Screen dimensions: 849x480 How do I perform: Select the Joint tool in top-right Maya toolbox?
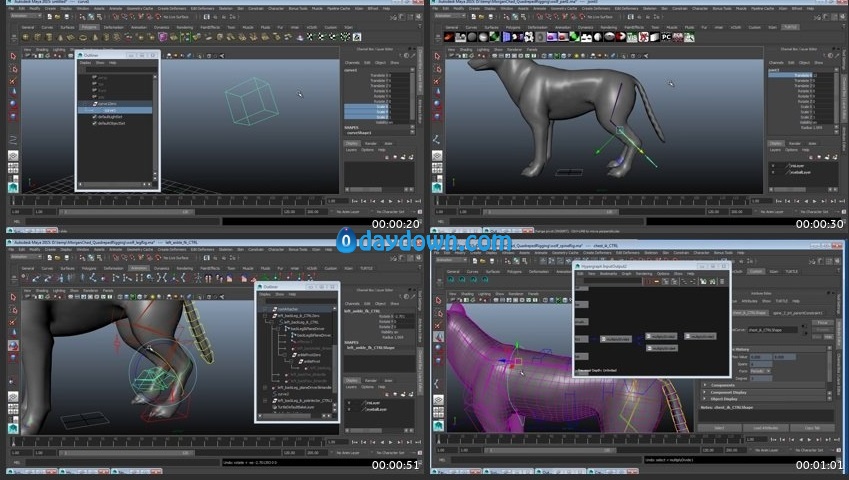437,139
